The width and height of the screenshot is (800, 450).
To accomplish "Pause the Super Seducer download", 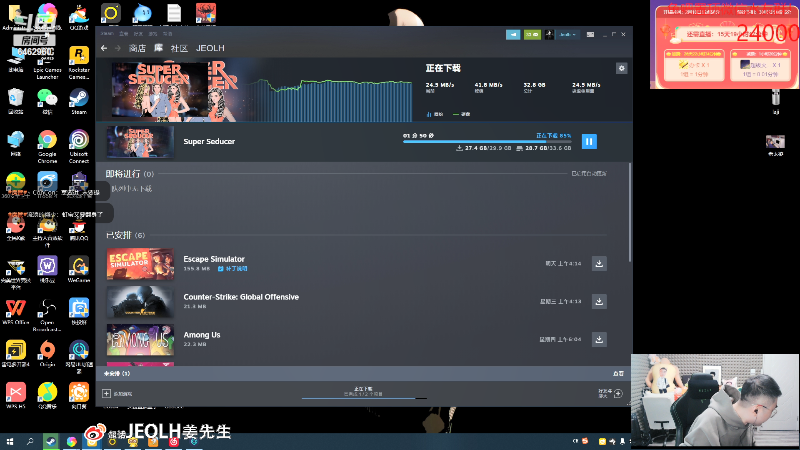I will point(589,141).
